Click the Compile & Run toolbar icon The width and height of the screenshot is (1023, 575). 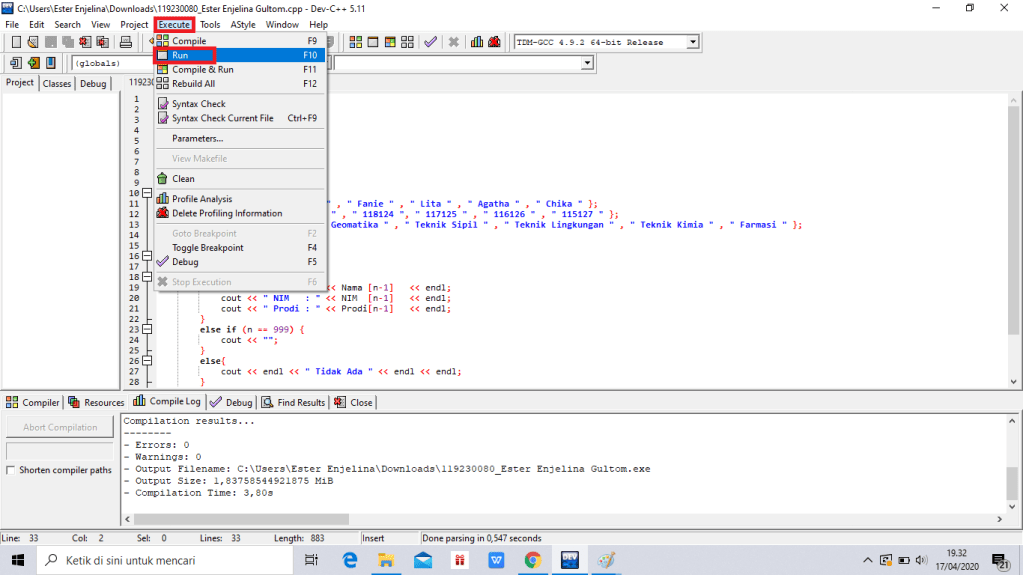pos(388,42)
